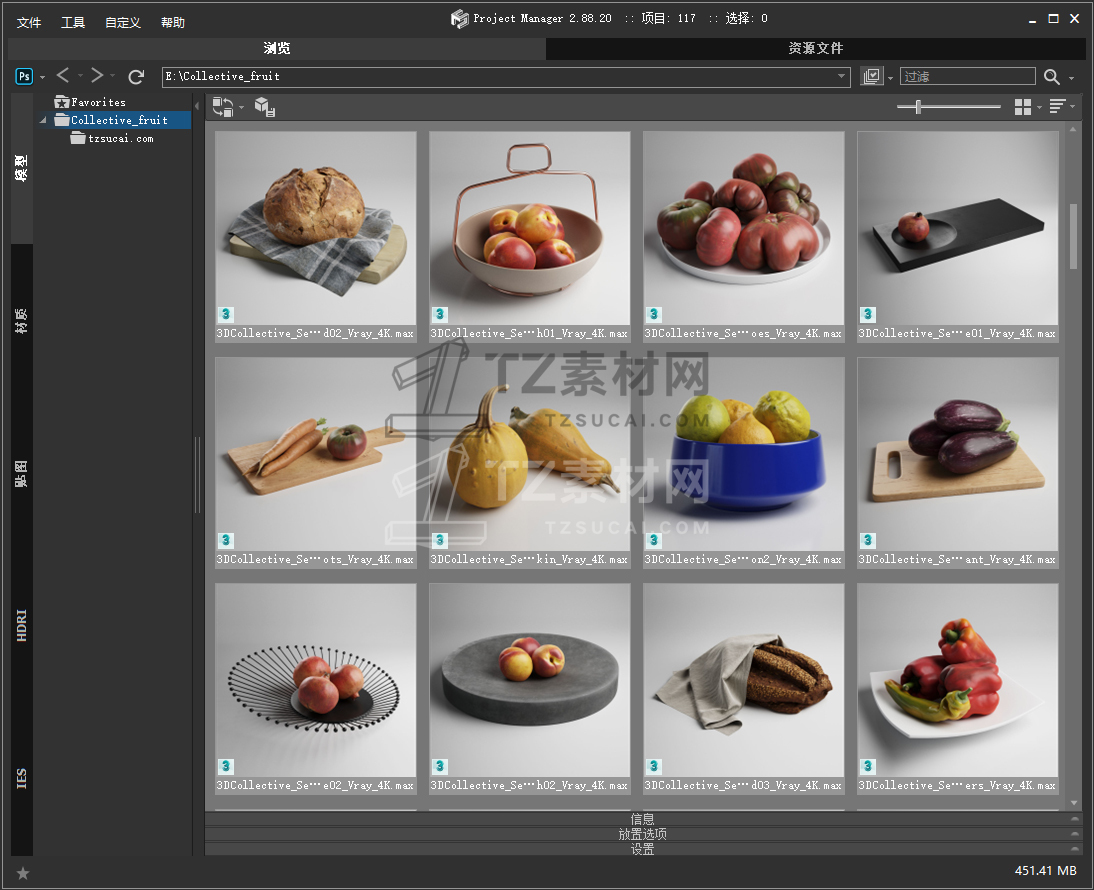This screenshot has height=890, width=1094.
Task: Toggle the checkmark filter selection button
Action: point(872,77)
